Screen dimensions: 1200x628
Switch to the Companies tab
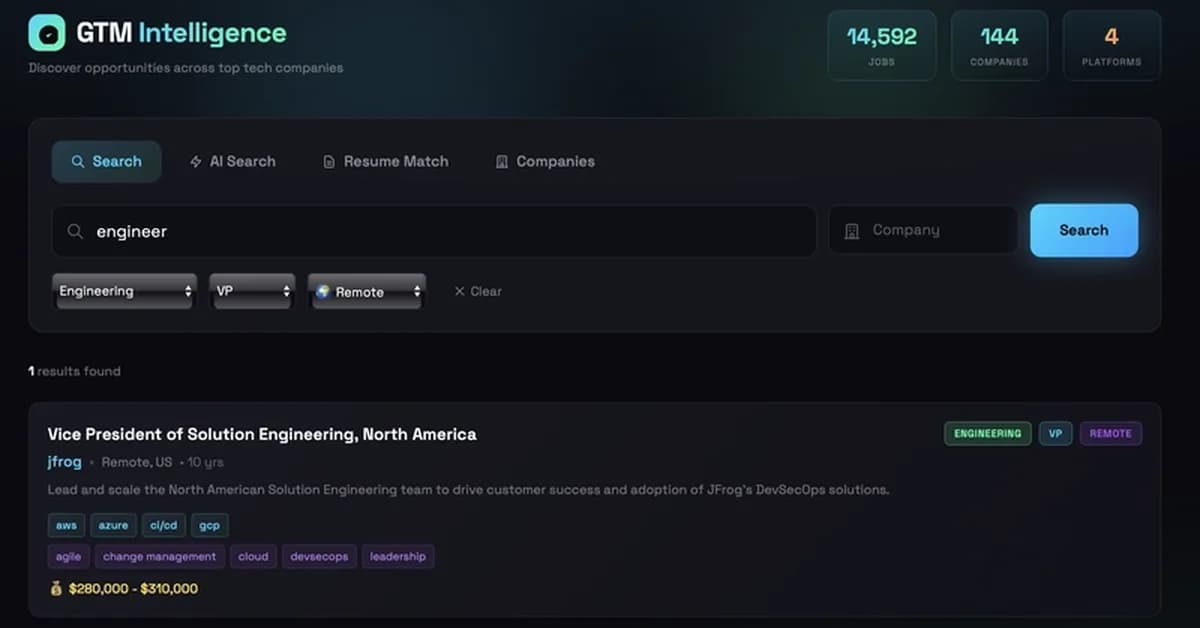544,161
